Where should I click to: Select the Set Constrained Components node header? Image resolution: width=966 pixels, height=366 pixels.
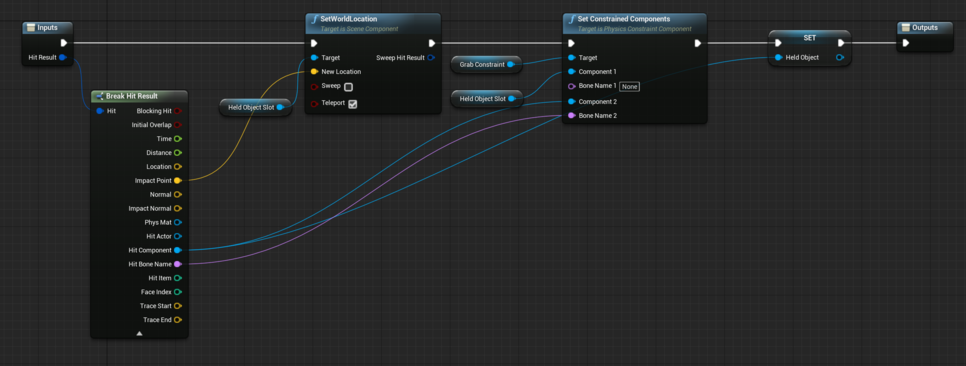[635, 23]
